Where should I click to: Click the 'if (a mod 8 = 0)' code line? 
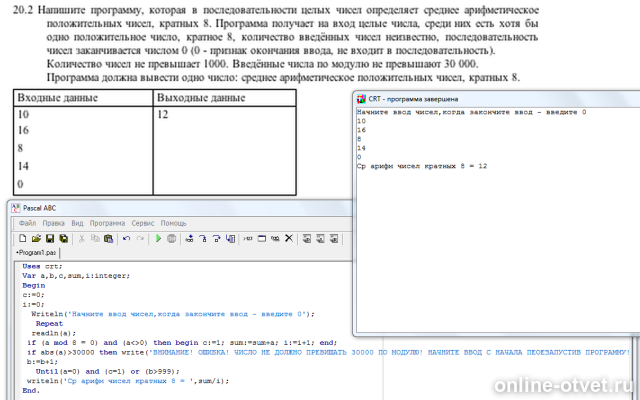(x=182, y=343)
